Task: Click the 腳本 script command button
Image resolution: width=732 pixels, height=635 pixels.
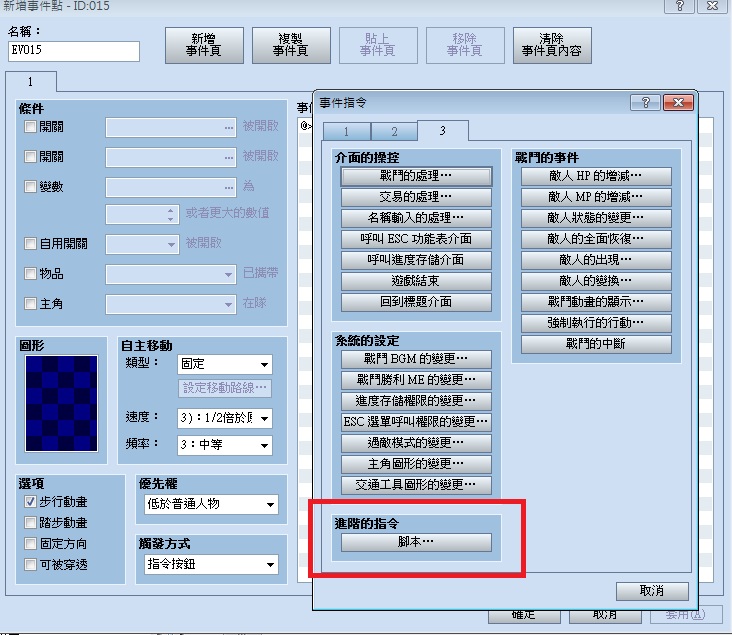Action: click(x=416, y=543)
